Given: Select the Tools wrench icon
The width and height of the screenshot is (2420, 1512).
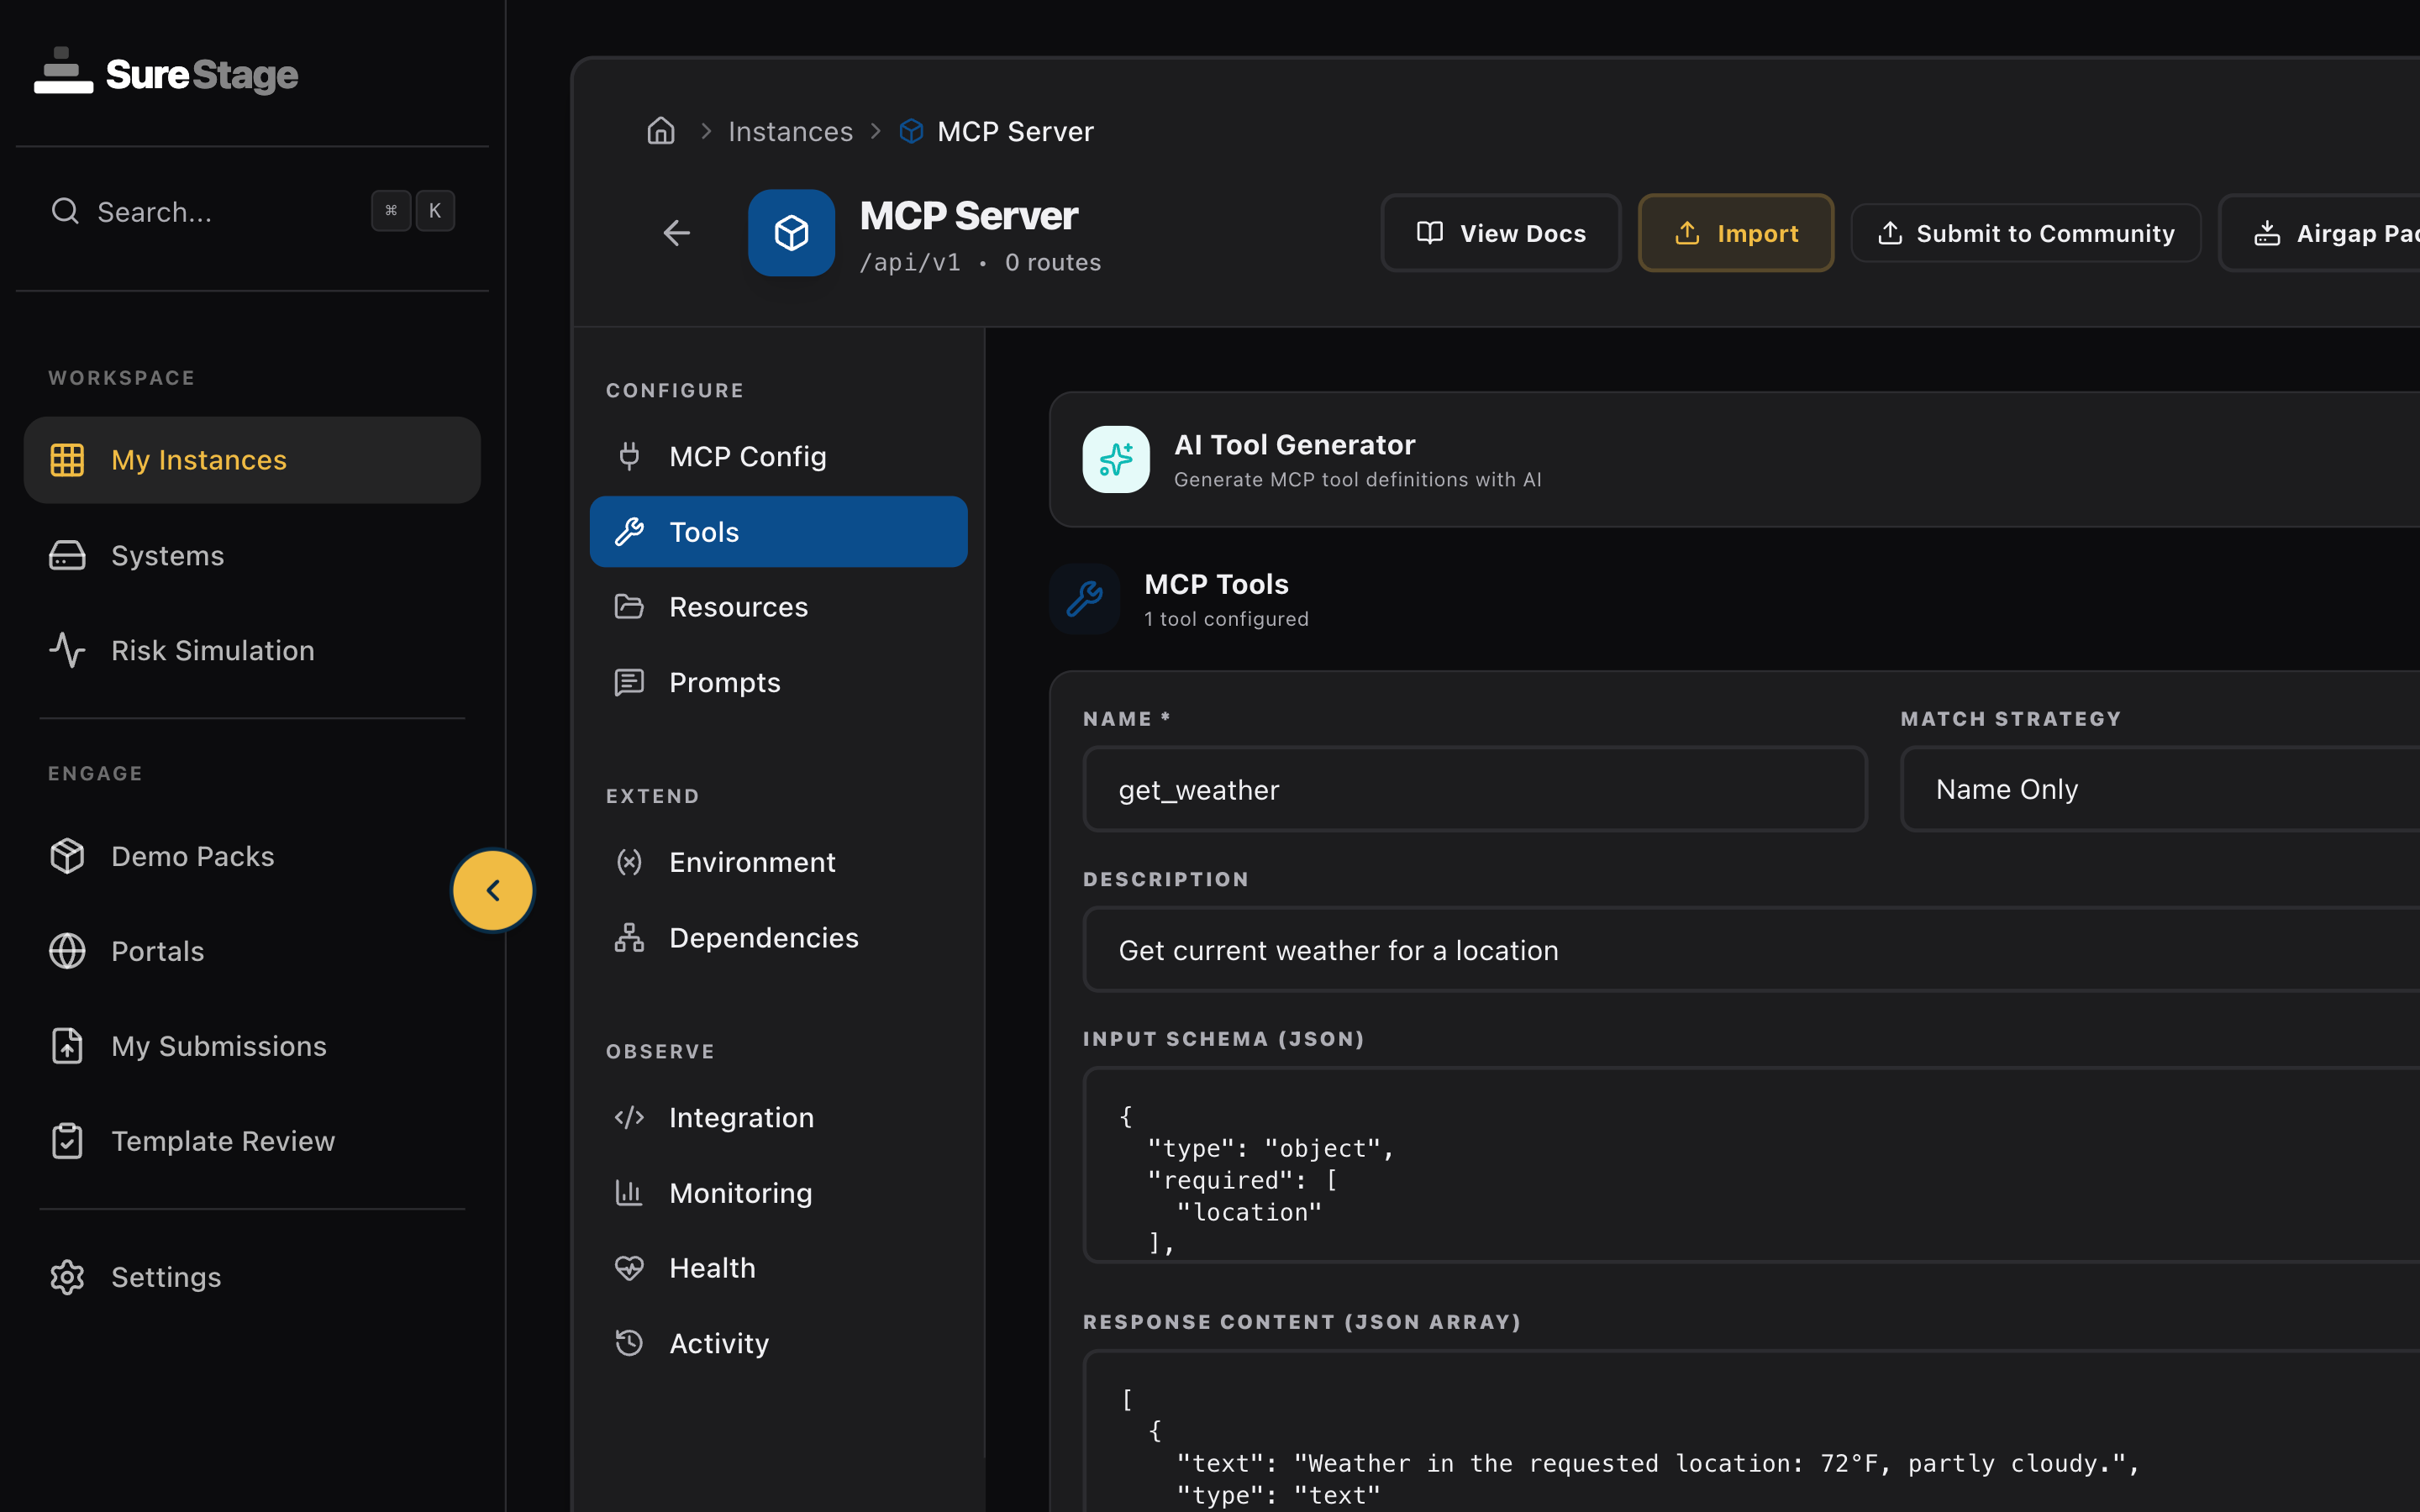Looking at the screenshot, I should [x=629, y=531].
